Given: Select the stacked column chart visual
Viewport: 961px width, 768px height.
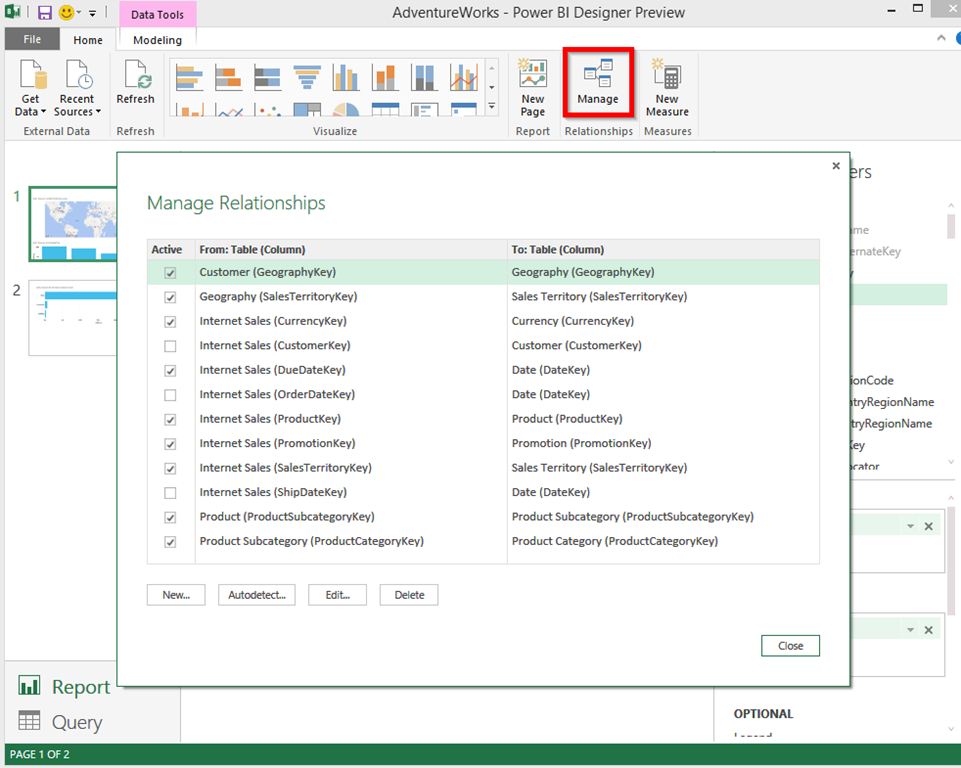Looking at the screenshot, I should 385,77.
